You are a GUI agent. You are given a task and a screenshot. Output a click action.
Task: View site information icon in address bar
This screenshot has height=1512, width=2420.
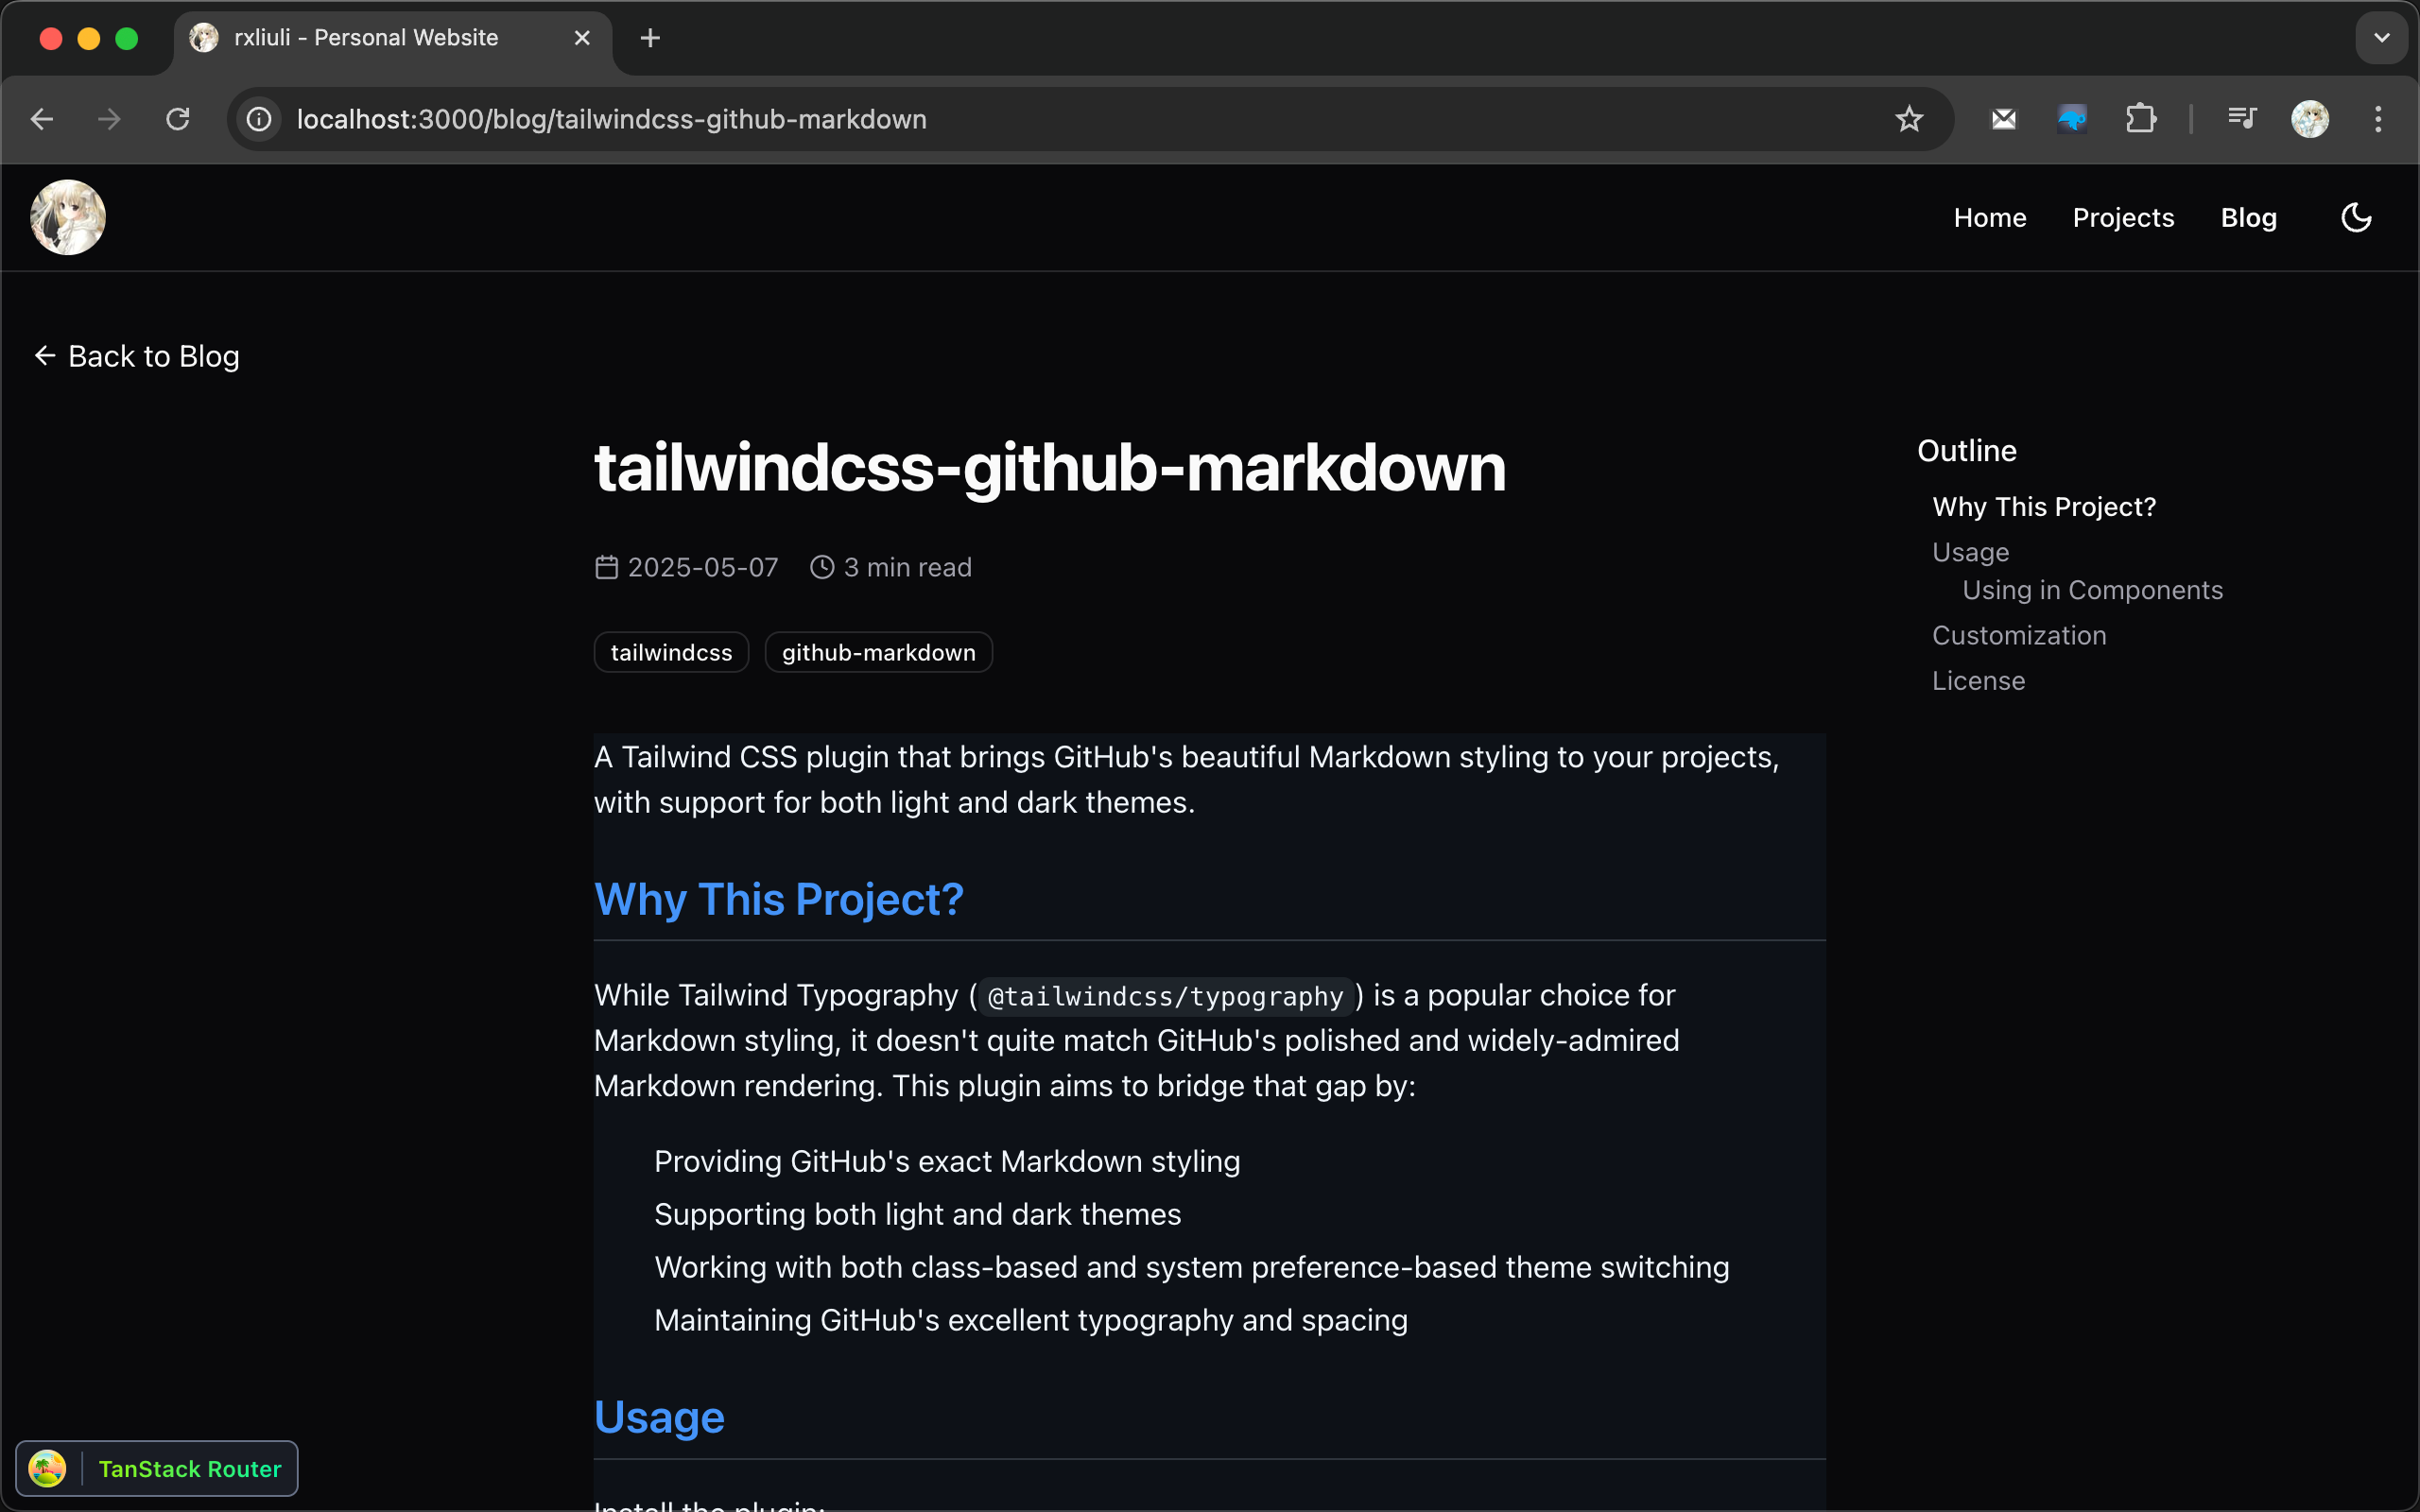click(259, 119)
